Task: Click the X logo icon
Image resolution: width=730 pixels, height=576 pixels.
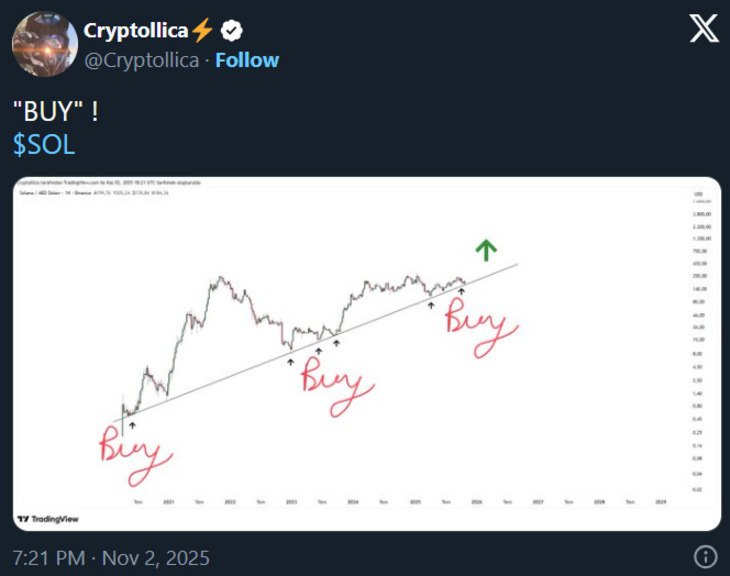Action: [x=704, y=31]
